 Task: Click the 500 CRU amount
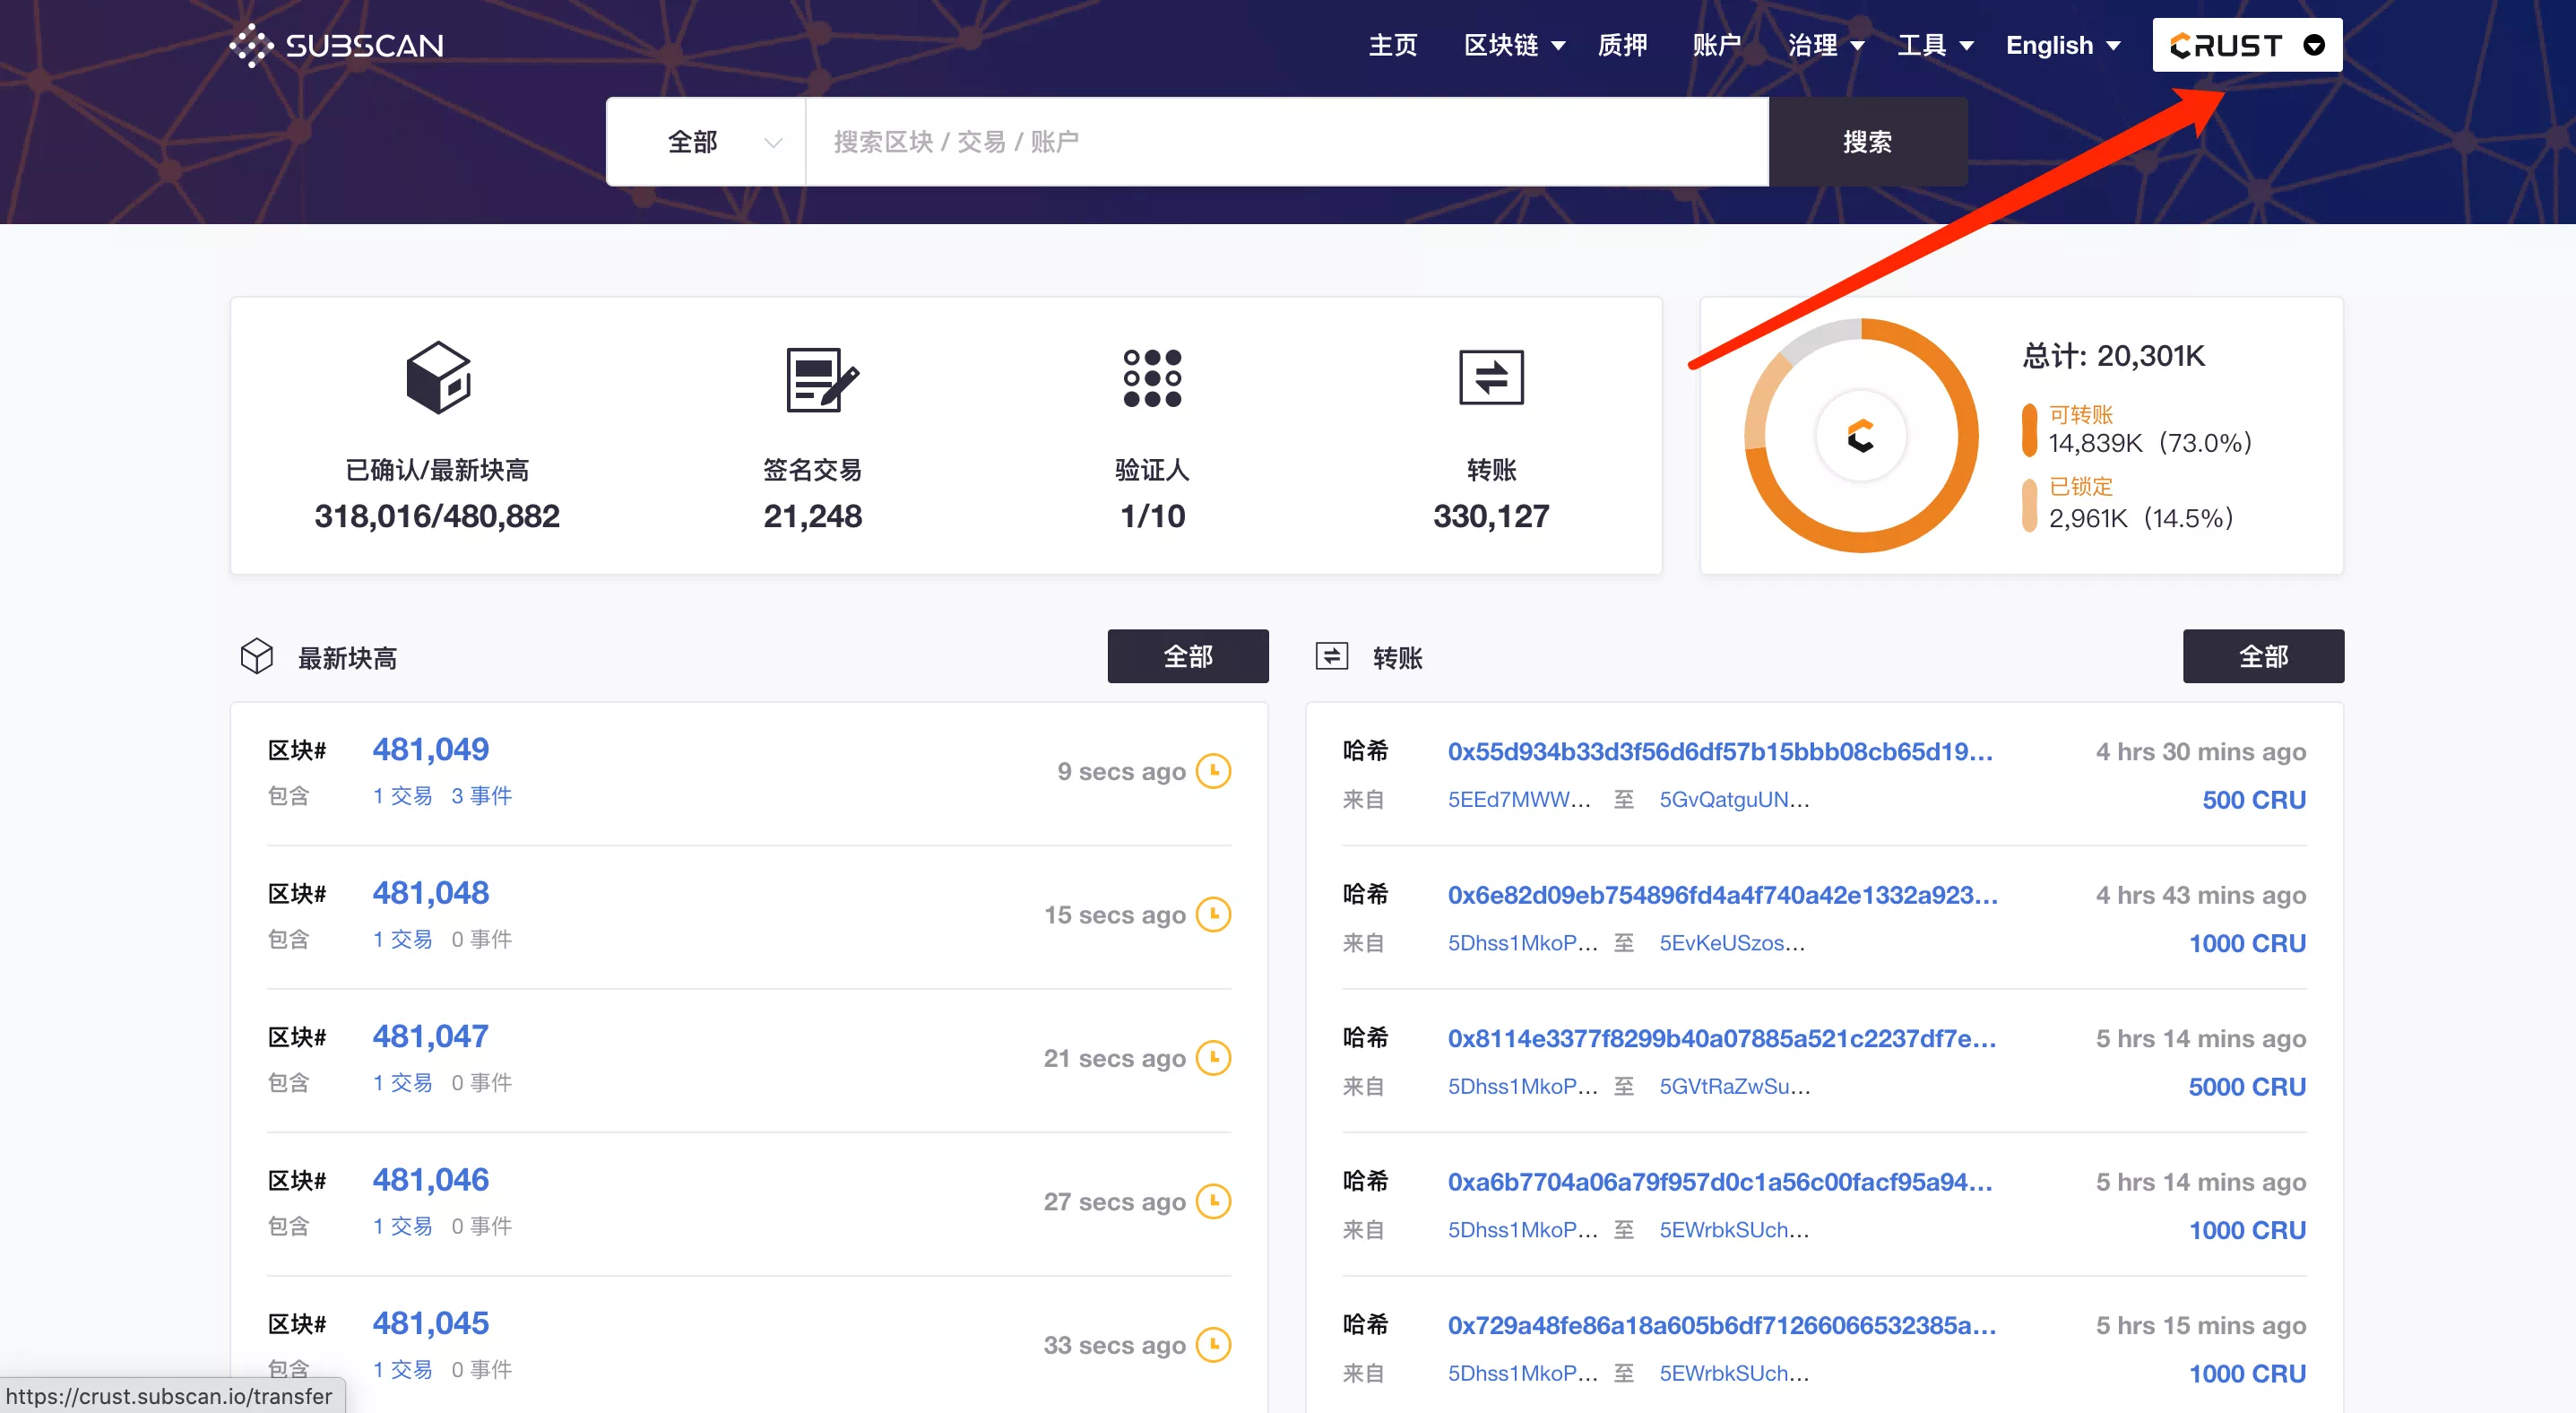pos(2253,799)
